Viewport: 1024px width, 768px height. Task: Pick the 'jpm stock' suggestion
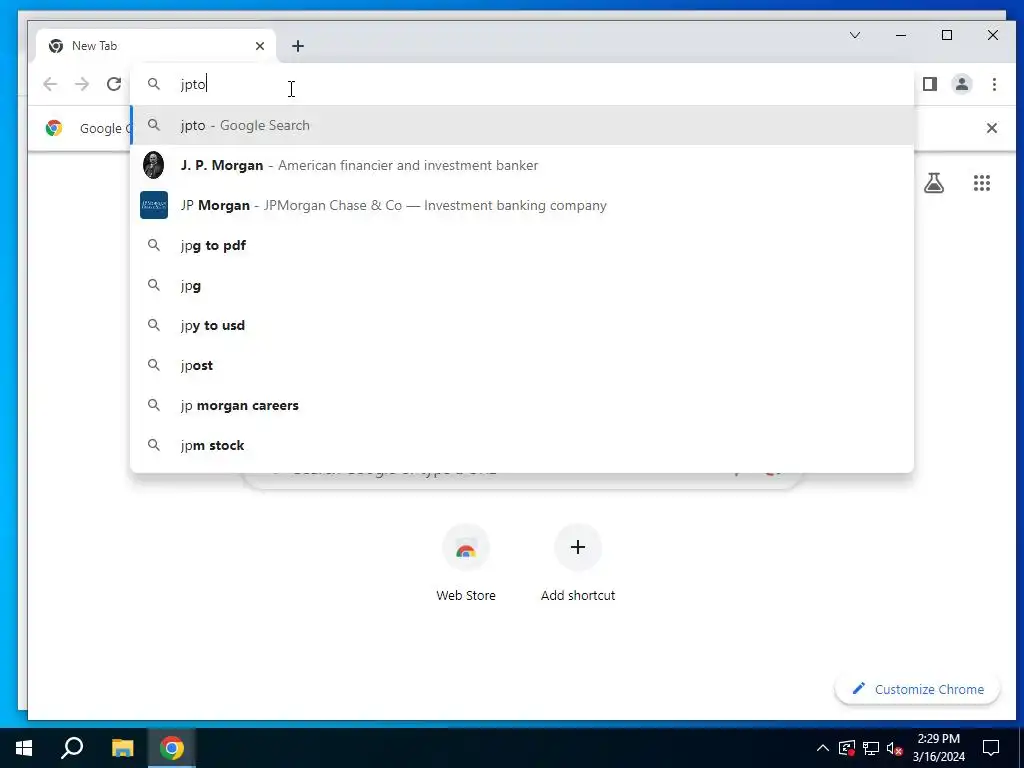[x=522, y=445]
